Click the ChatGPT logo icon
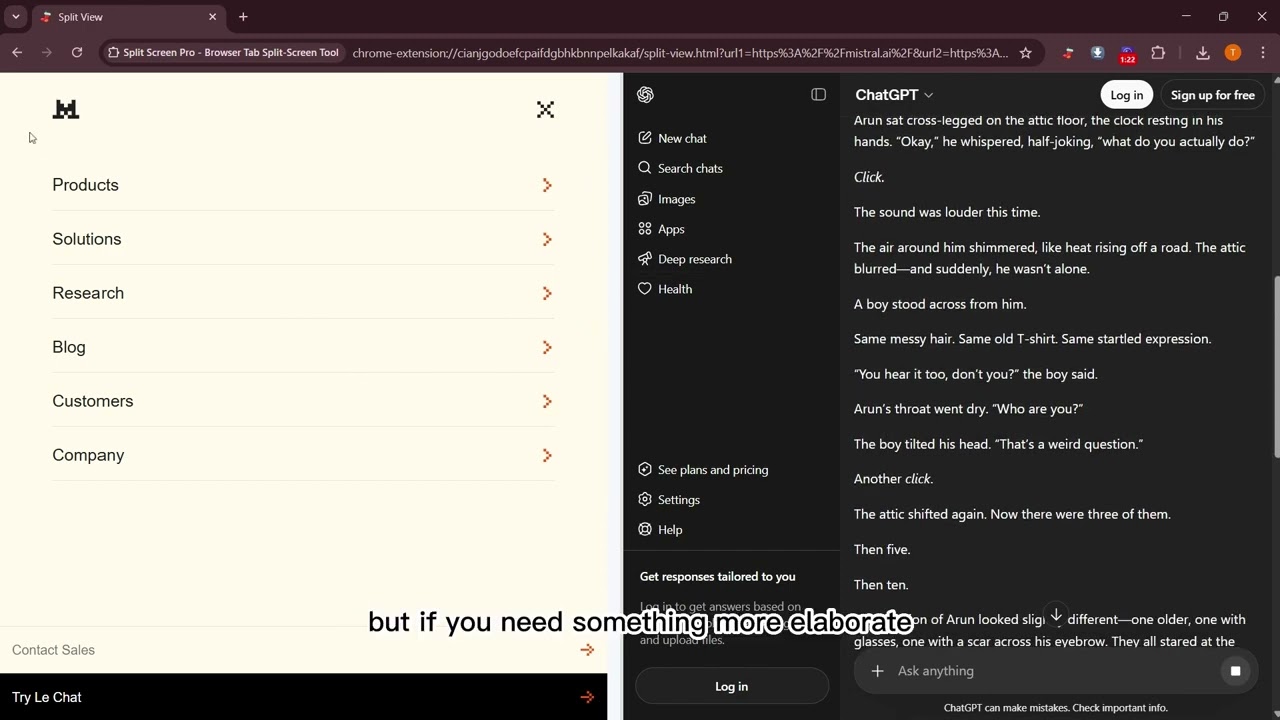 pos(645,94)
